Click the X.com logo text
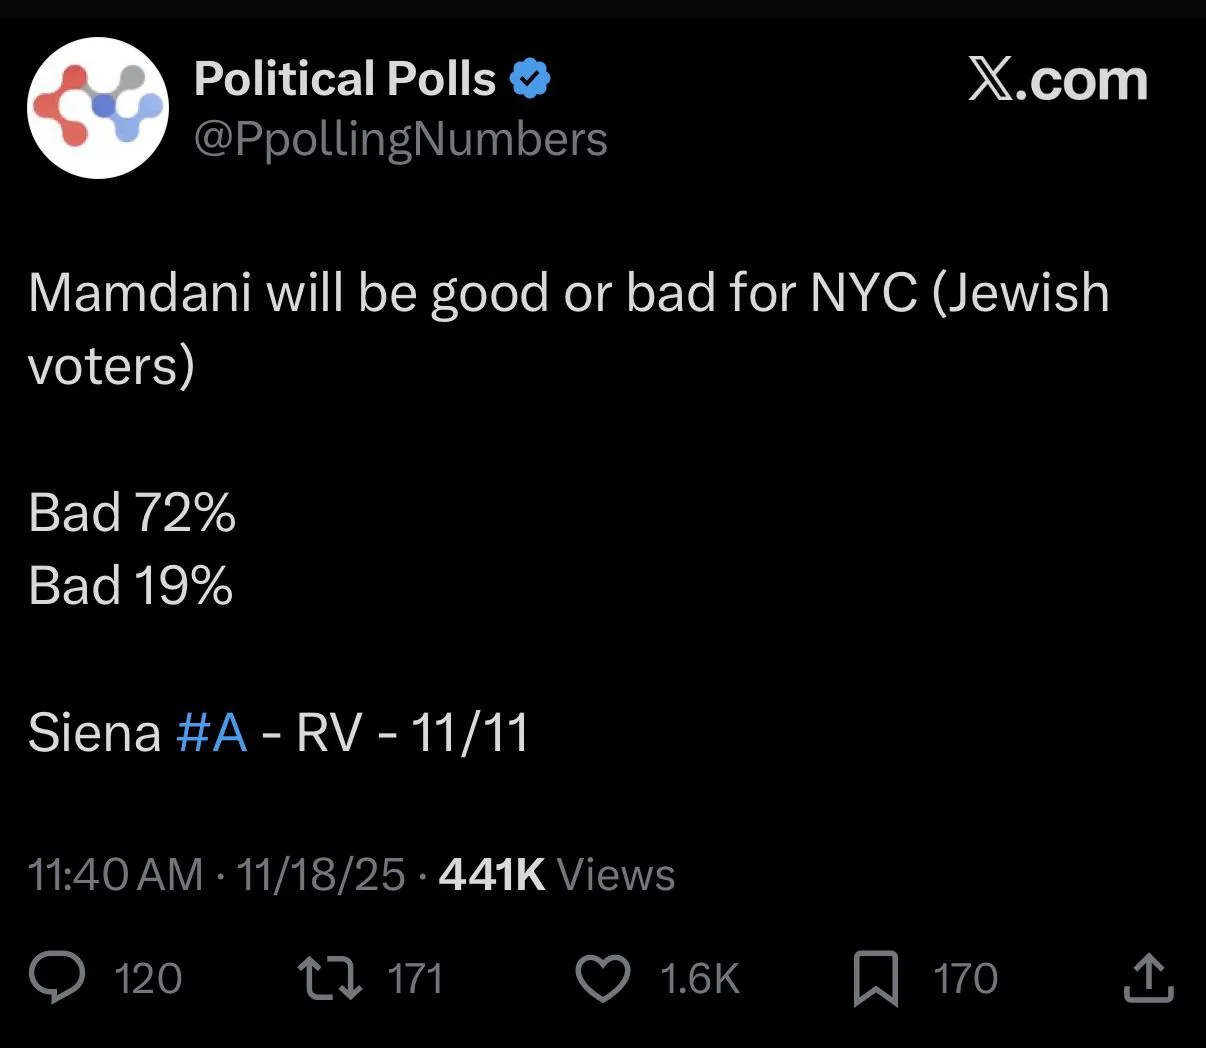Screen dimensions: 1206x1048 tap(1057, 80)
